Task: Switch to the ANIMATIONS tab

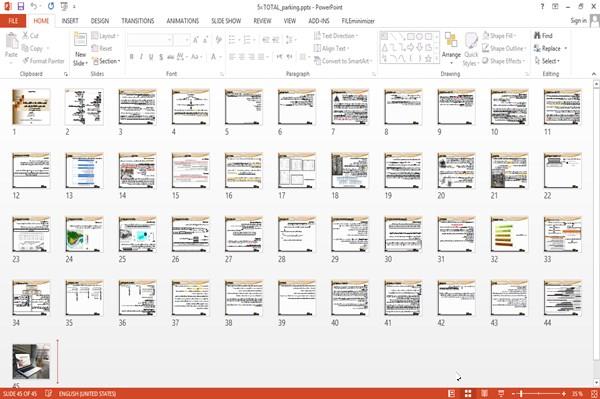Action: (183, 21)
